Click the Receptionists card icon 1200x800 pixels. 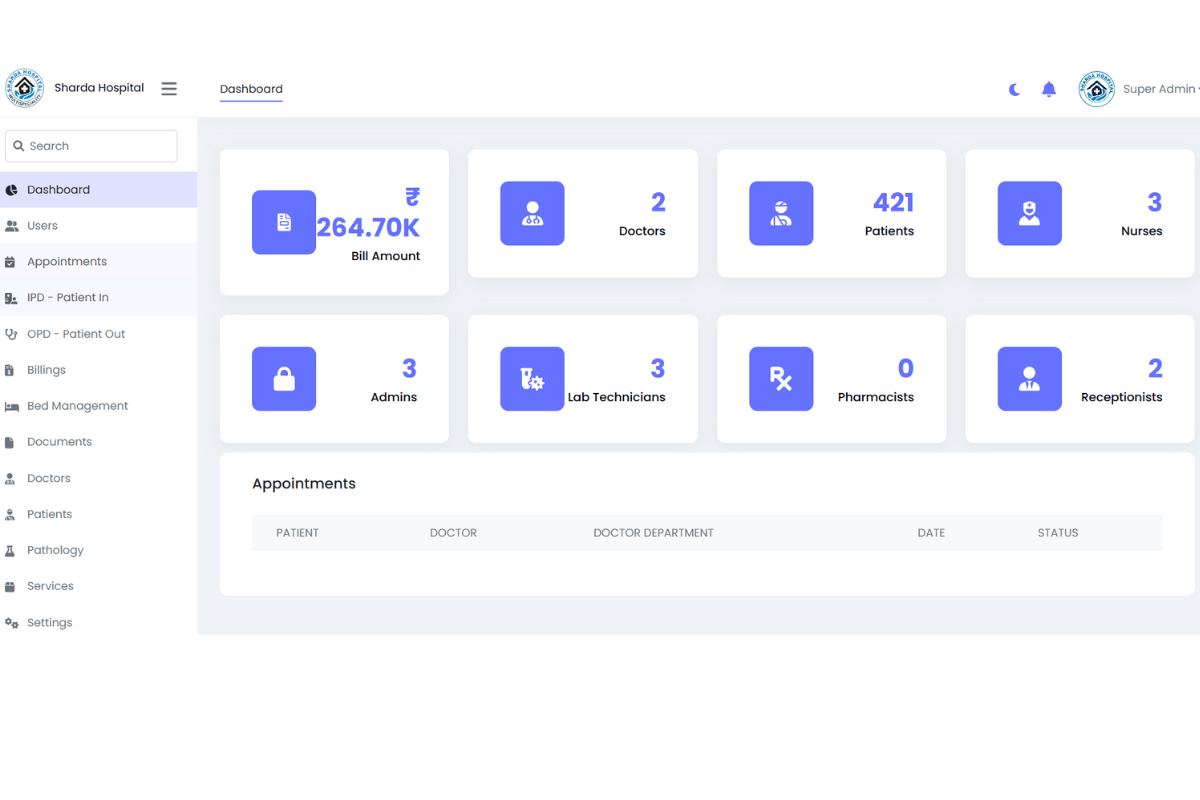click(x=1029, y=379)
